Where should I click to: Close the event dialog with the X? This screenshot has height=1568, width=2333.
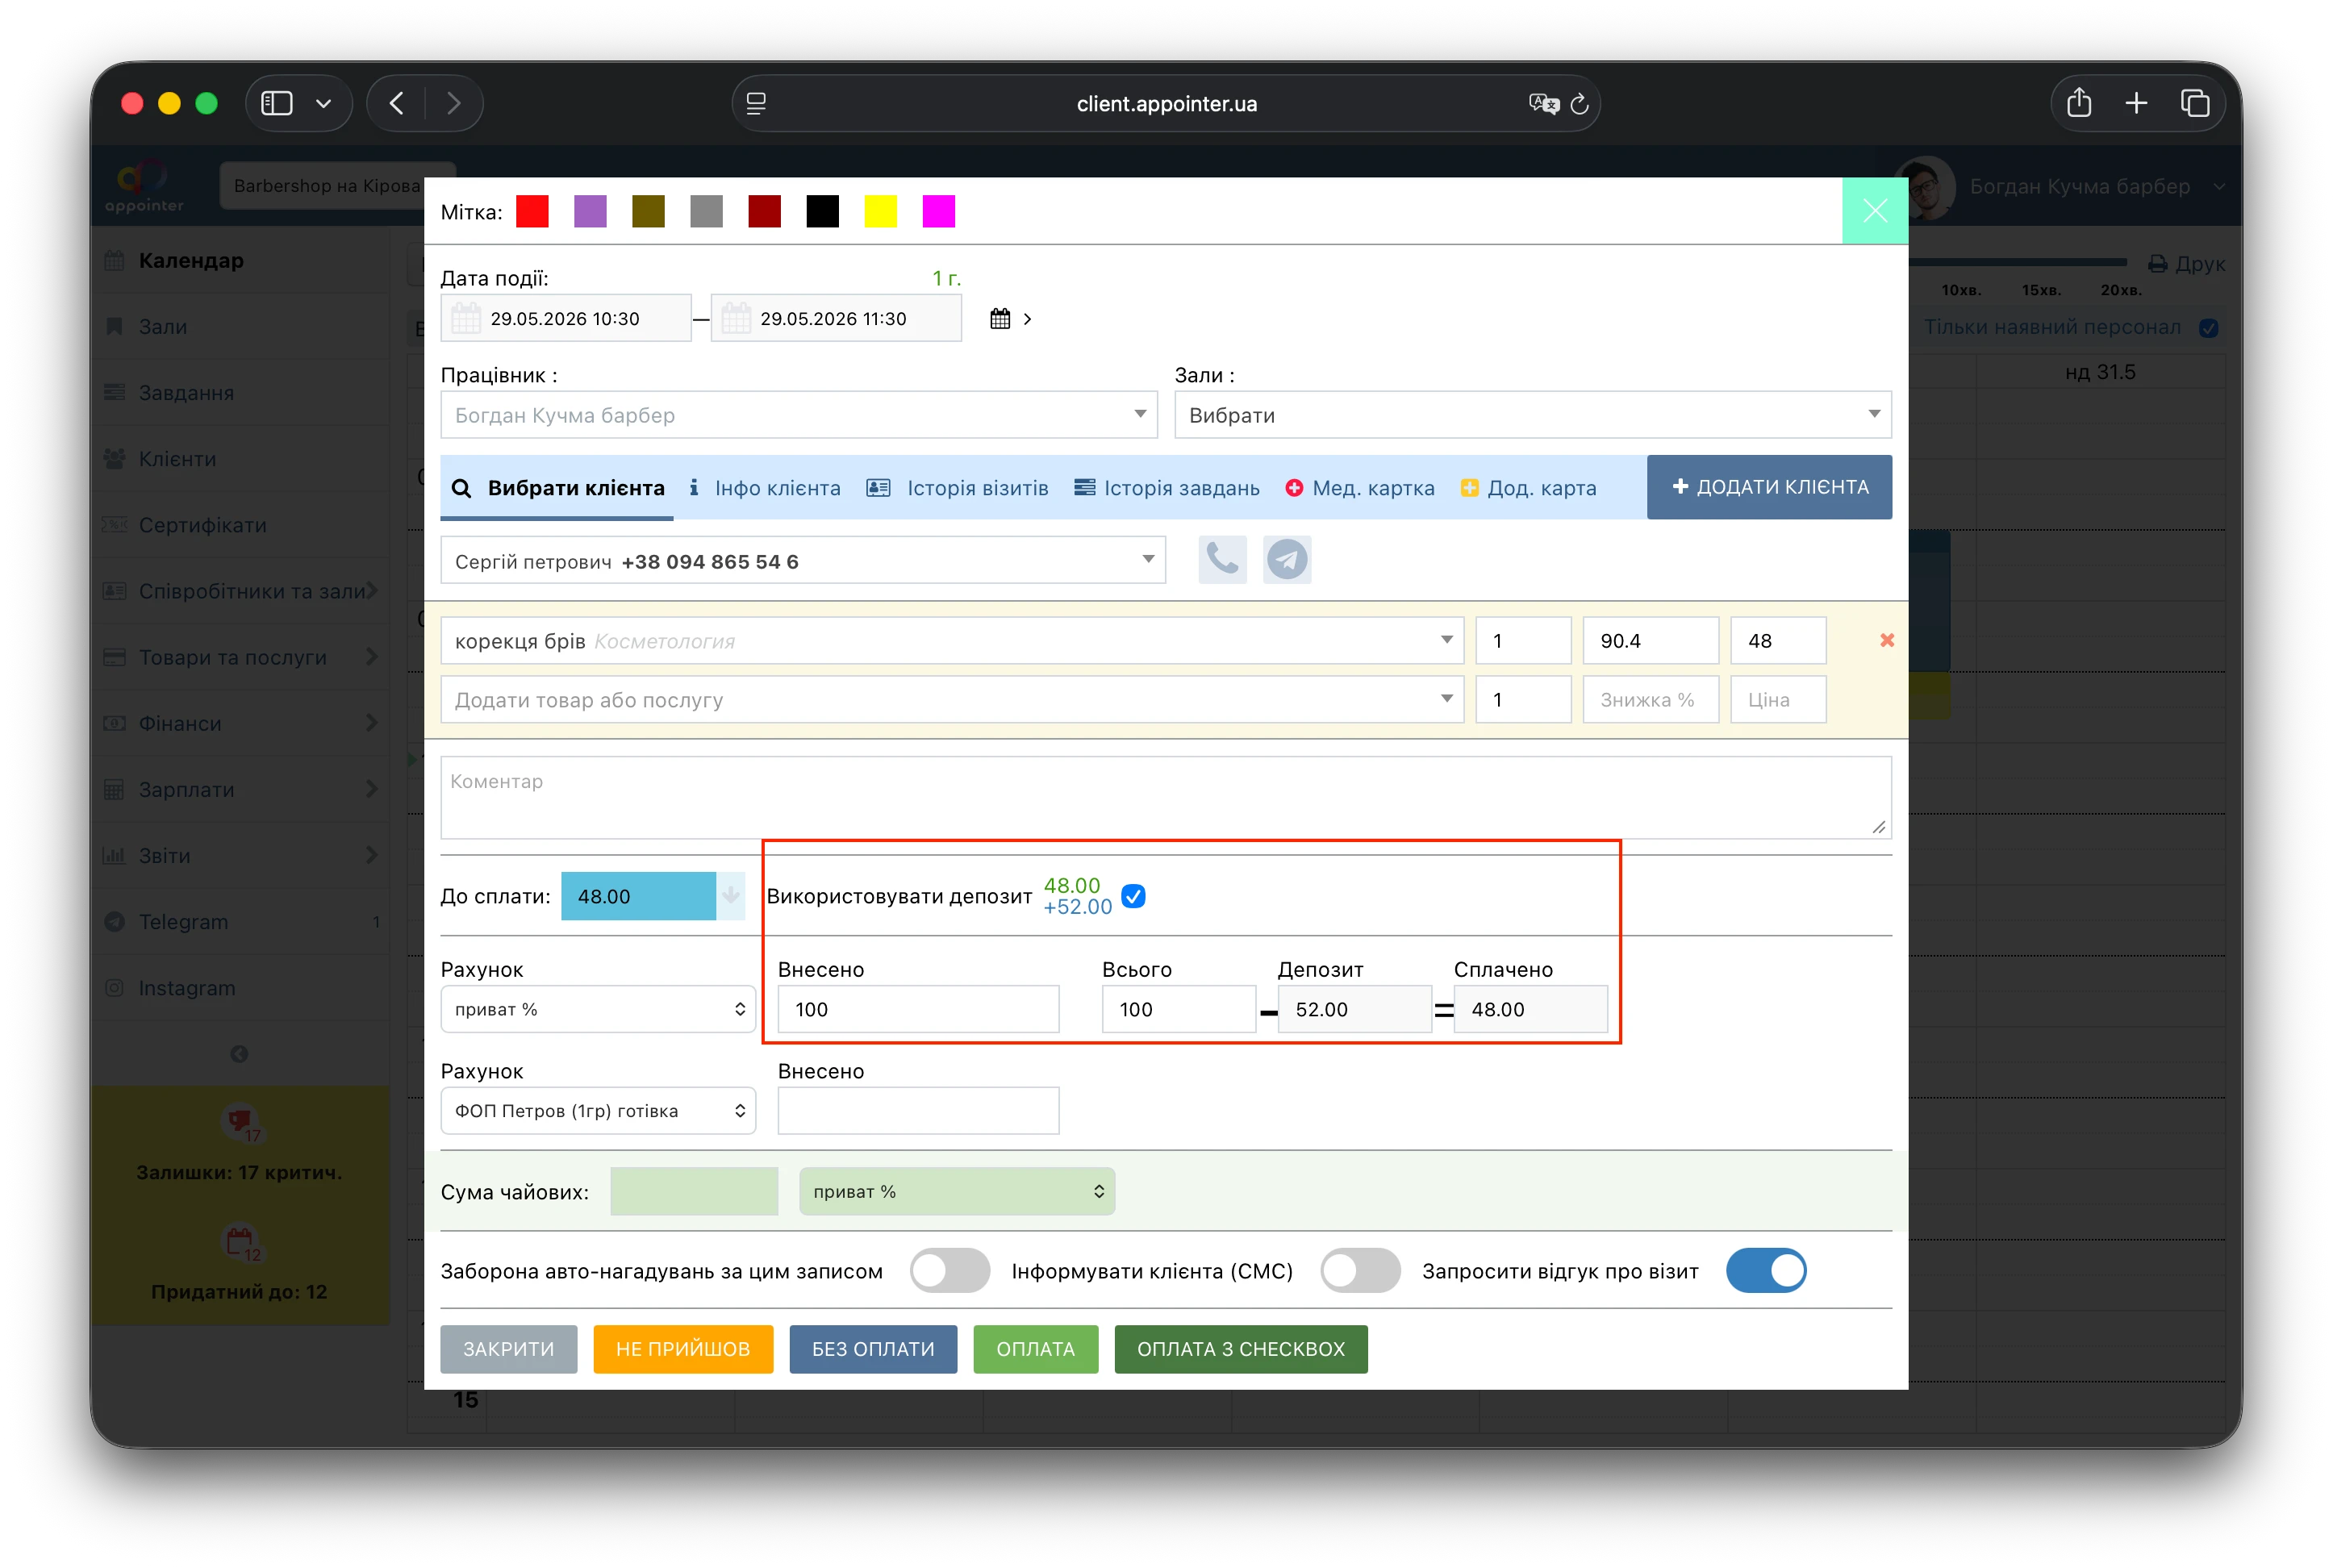pos(1875,211)
